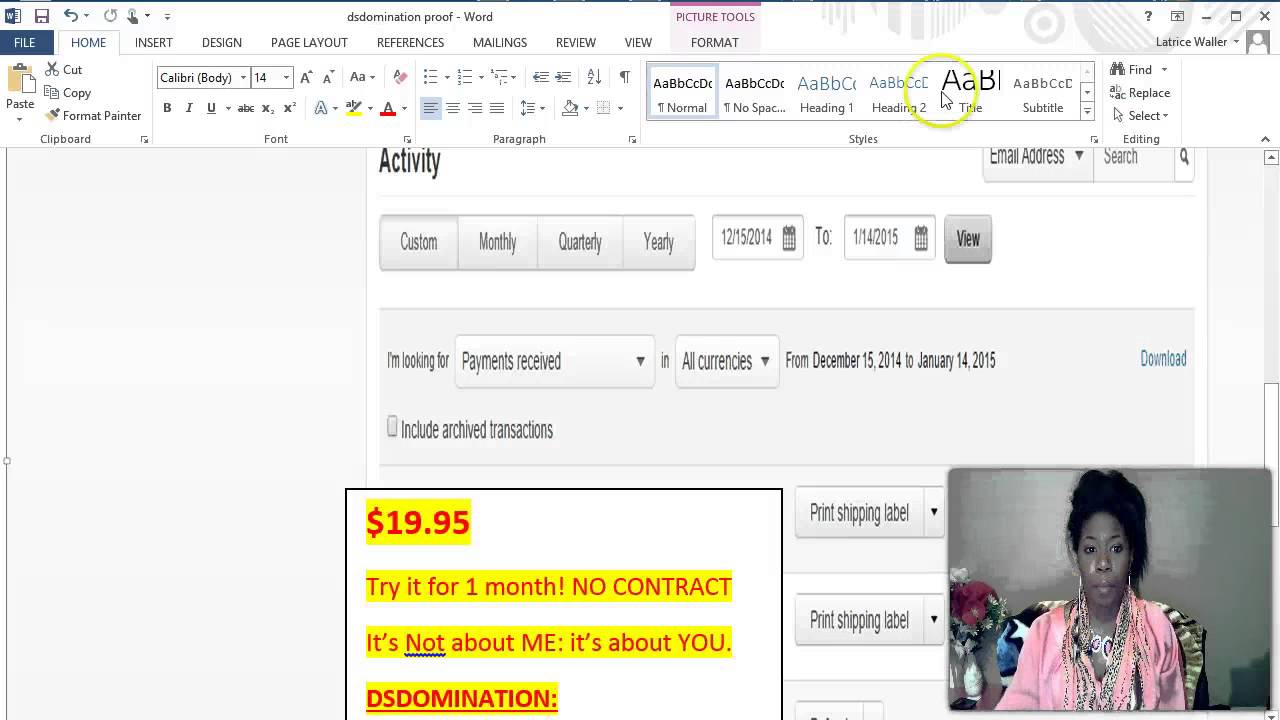Show paragraph marks and formatting symbols
Viewport: 1280px width, 720px height.
(x=624, y=77)
